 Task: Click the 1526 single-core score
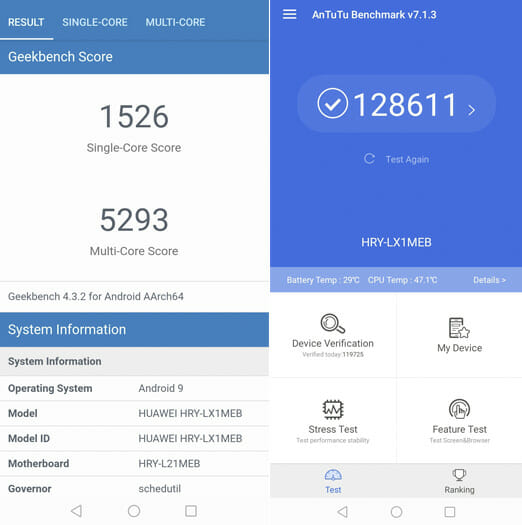click(x=134, y=117)
